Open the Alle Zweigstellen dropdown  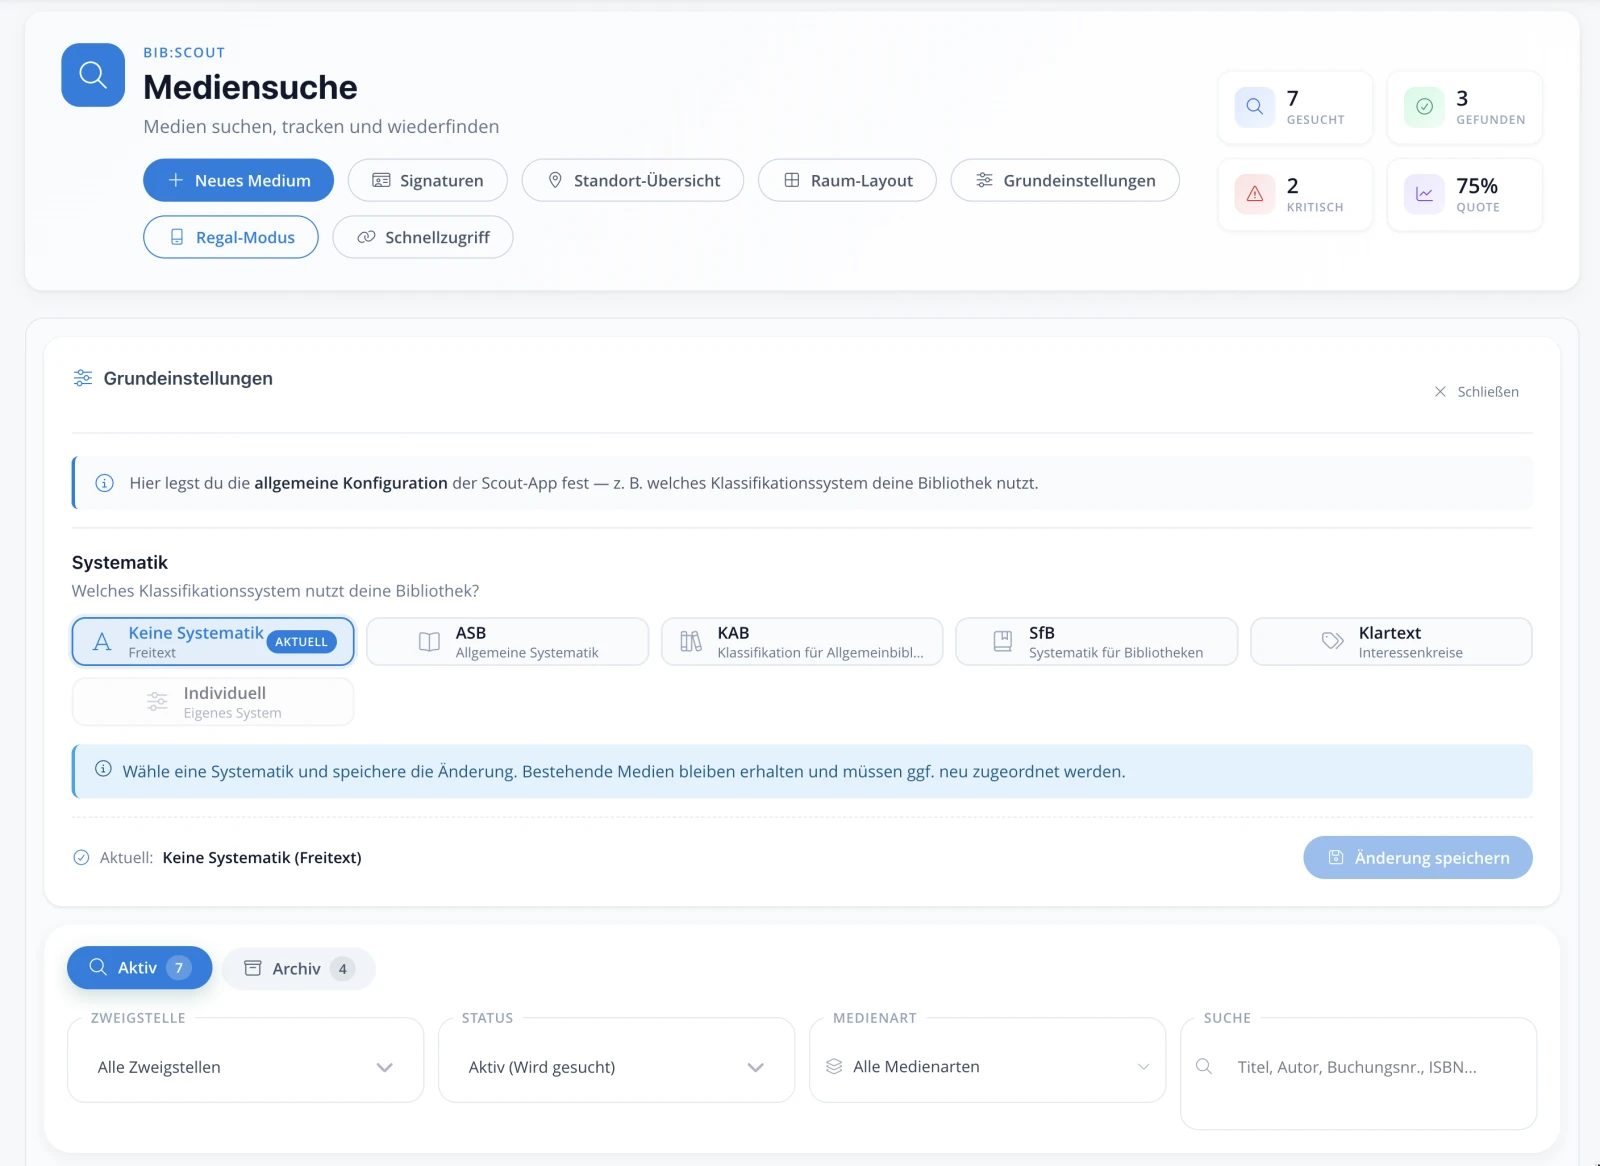click(x=245, y=1067)
